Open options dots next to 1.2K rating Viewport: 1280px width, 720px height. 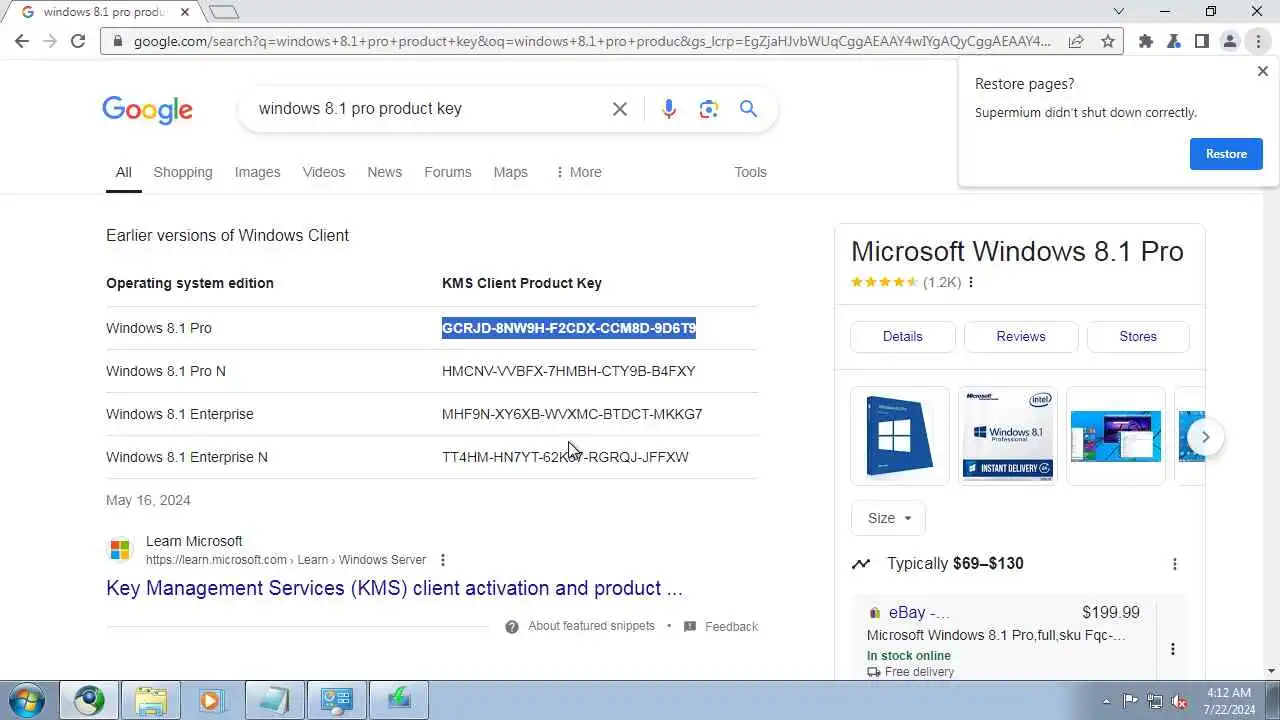coord(971,282)
